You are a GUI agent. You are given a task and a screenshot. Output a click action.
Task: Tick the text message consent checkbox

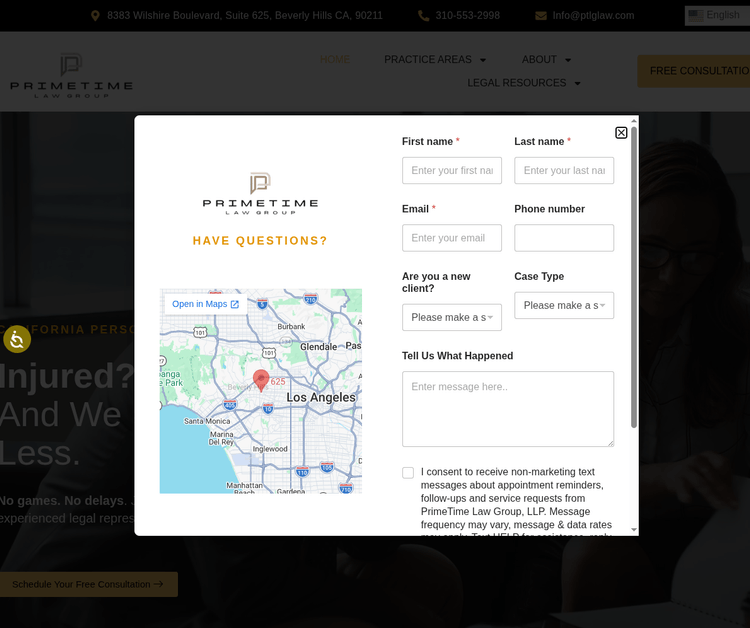[408, 473]
